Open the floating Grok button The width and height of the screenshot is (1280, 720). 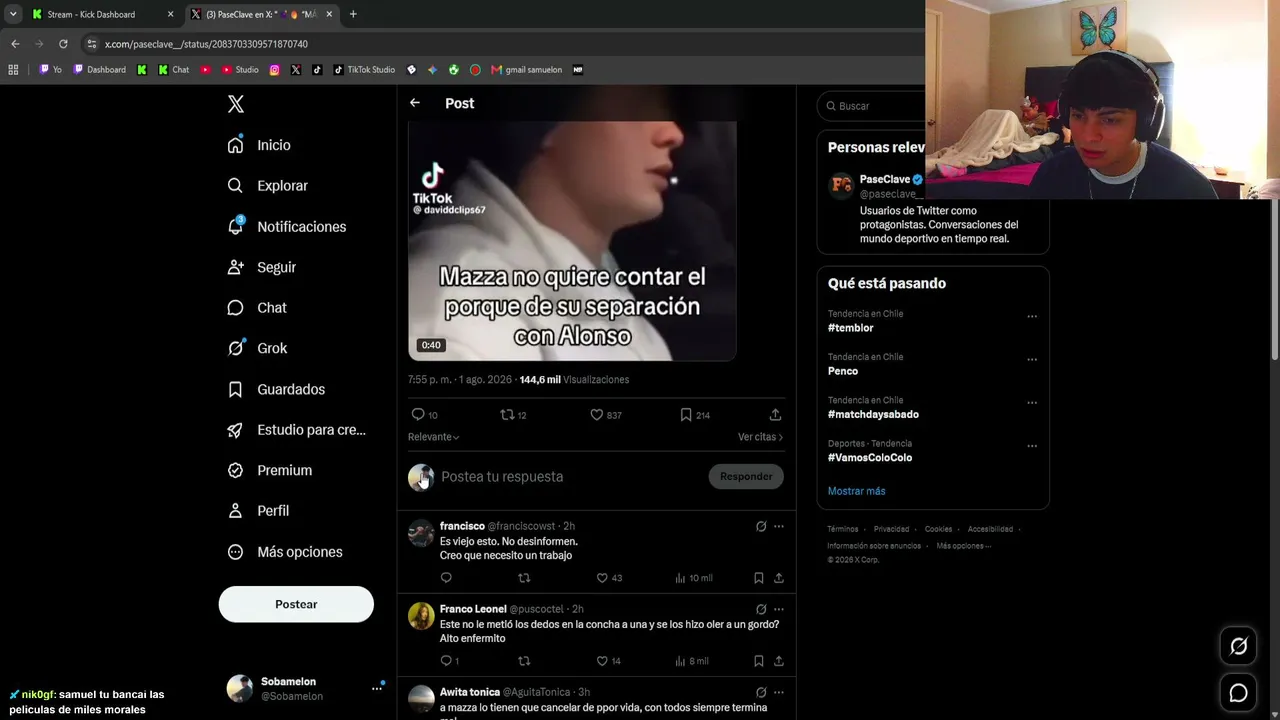pos(1238,647)
